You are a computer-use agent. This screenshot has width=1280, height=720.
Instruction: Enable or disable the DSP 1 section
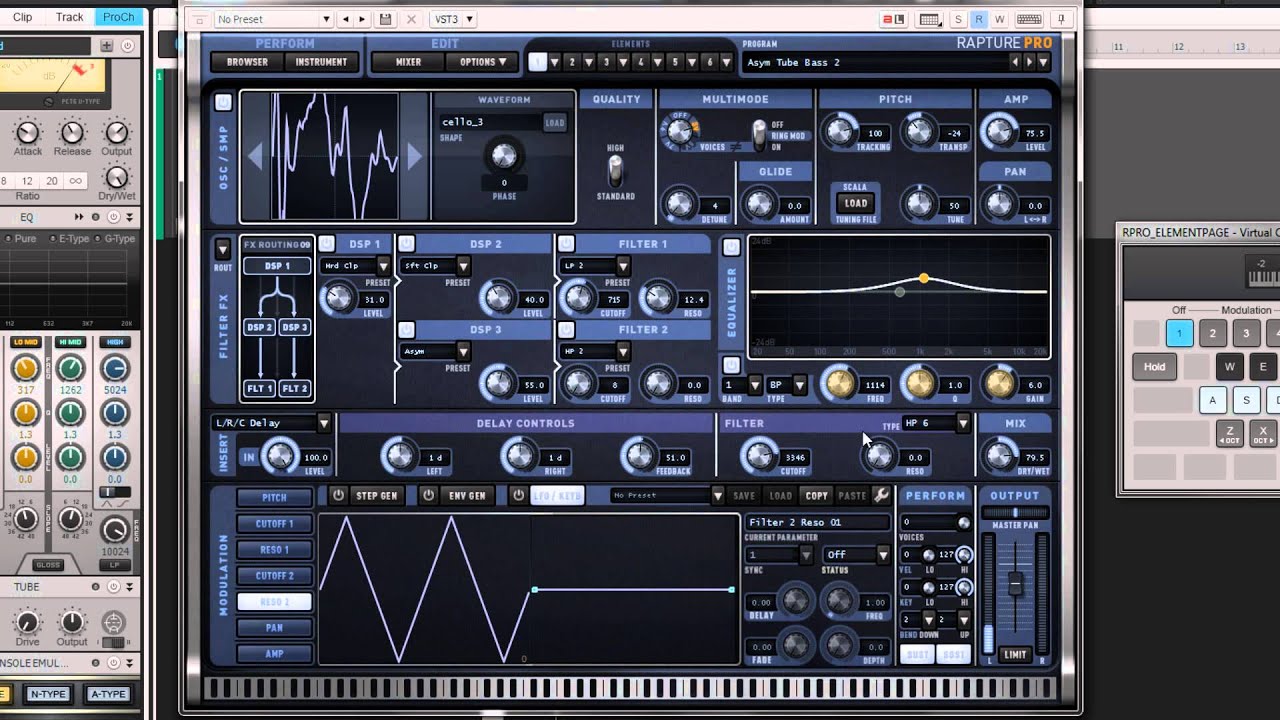pos(327,243)
